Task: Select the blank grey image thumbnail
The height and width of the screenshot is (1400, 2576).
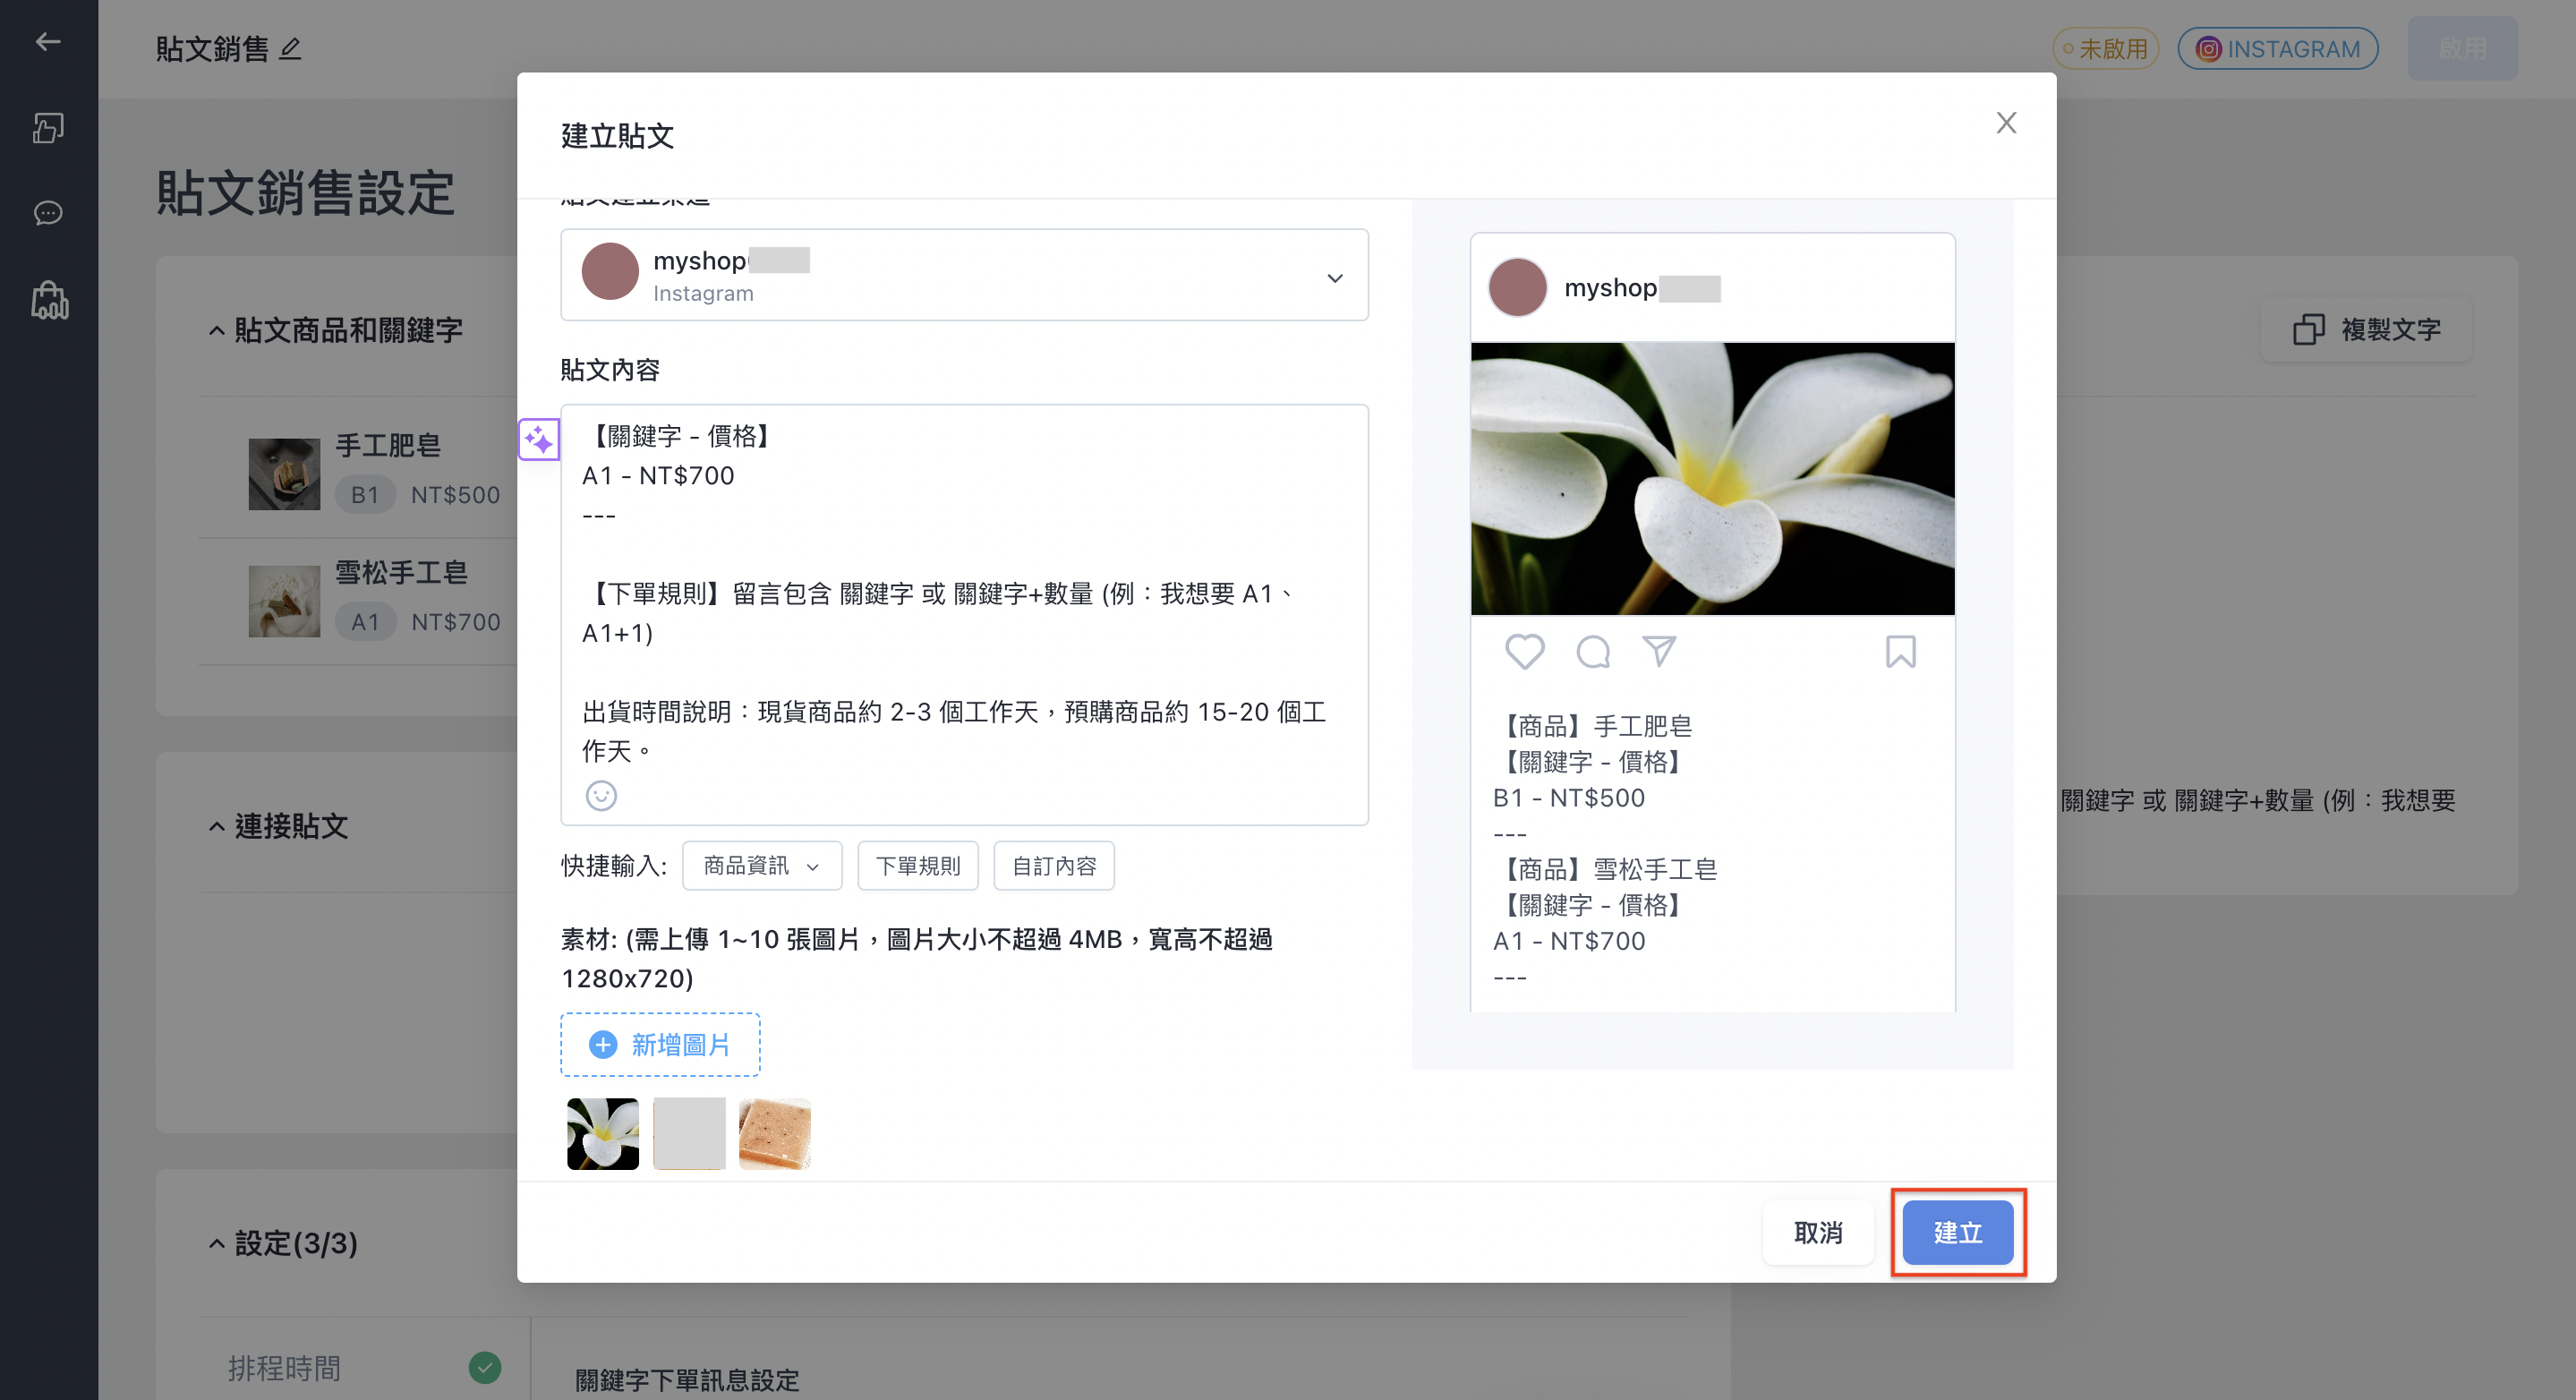Action: point(689,1133)
